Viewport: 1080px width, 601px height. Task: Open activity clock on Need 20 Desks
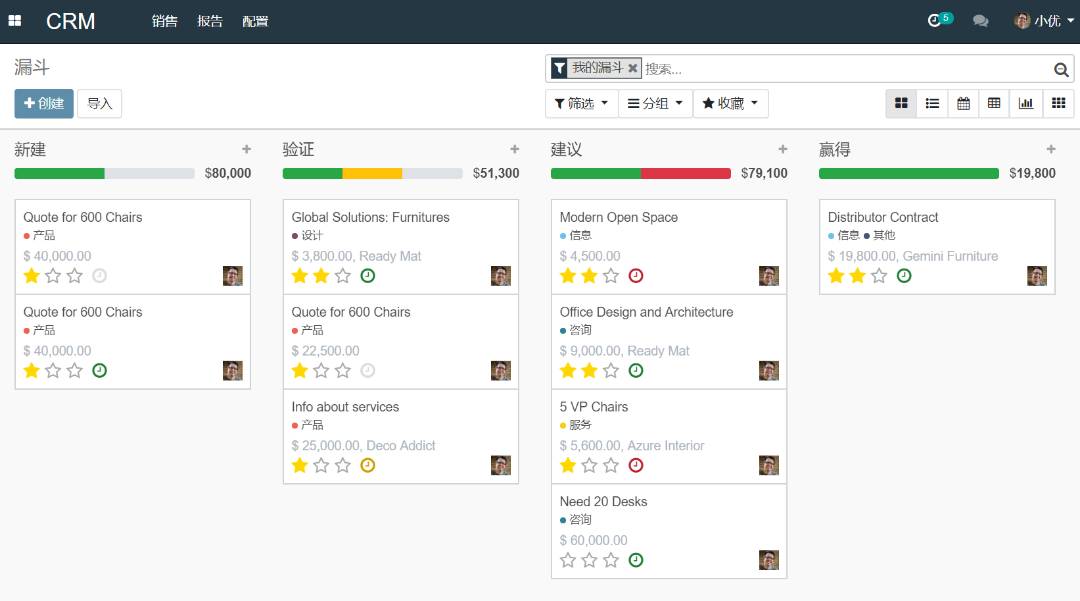(636, 560)
